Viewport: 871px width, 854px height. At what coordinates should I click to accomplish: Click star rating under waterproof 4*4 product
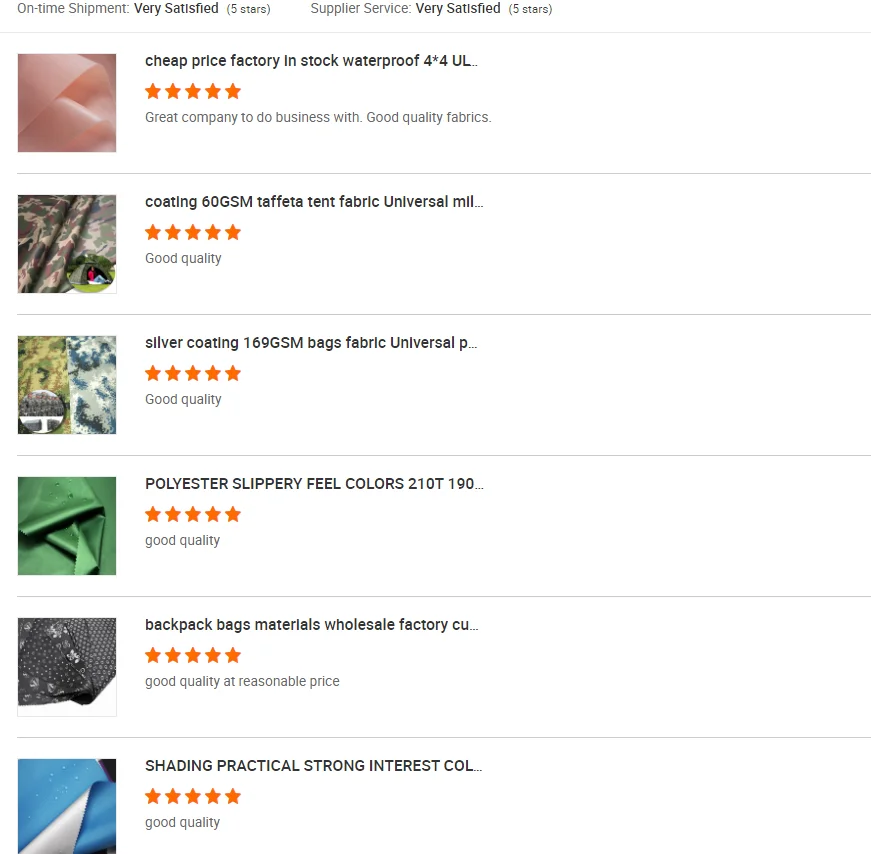point(193,91)
